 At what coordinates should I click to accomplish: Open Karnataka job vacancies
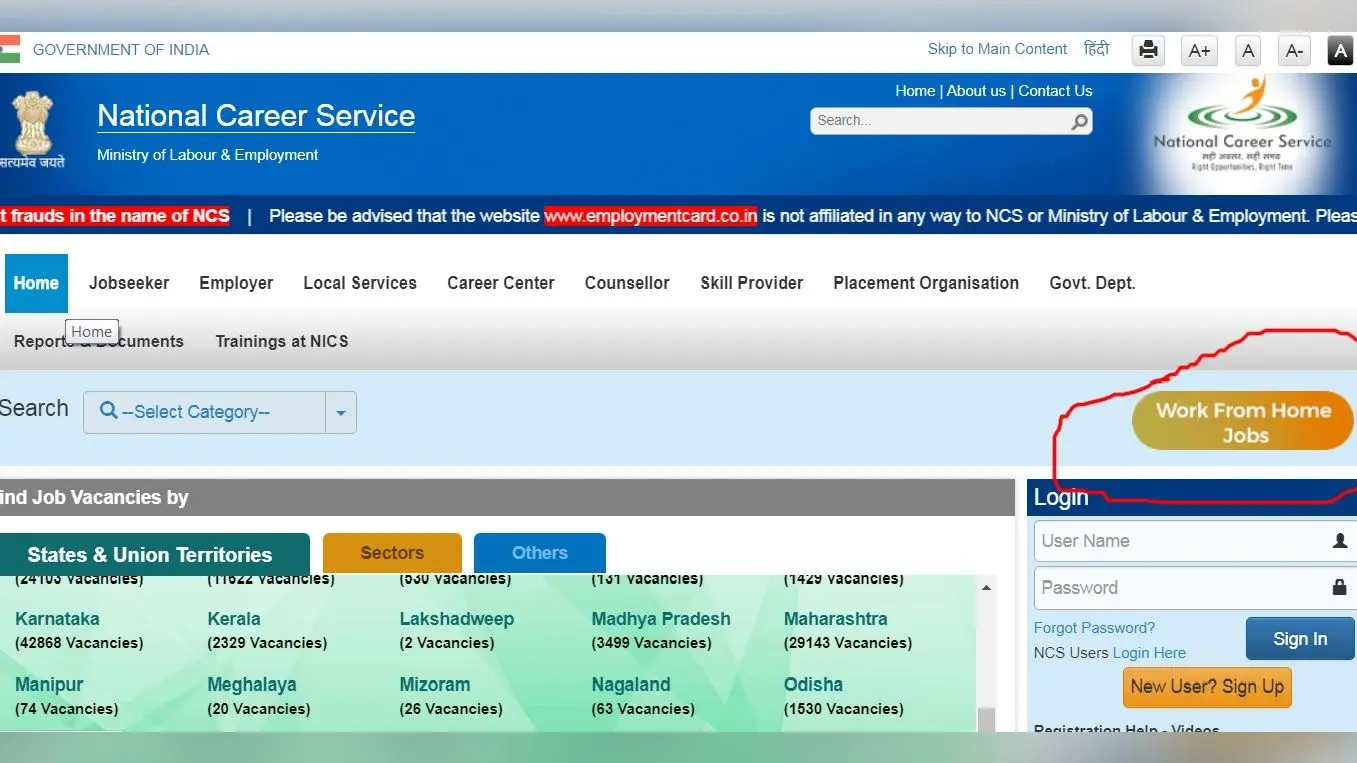[57, 619]
